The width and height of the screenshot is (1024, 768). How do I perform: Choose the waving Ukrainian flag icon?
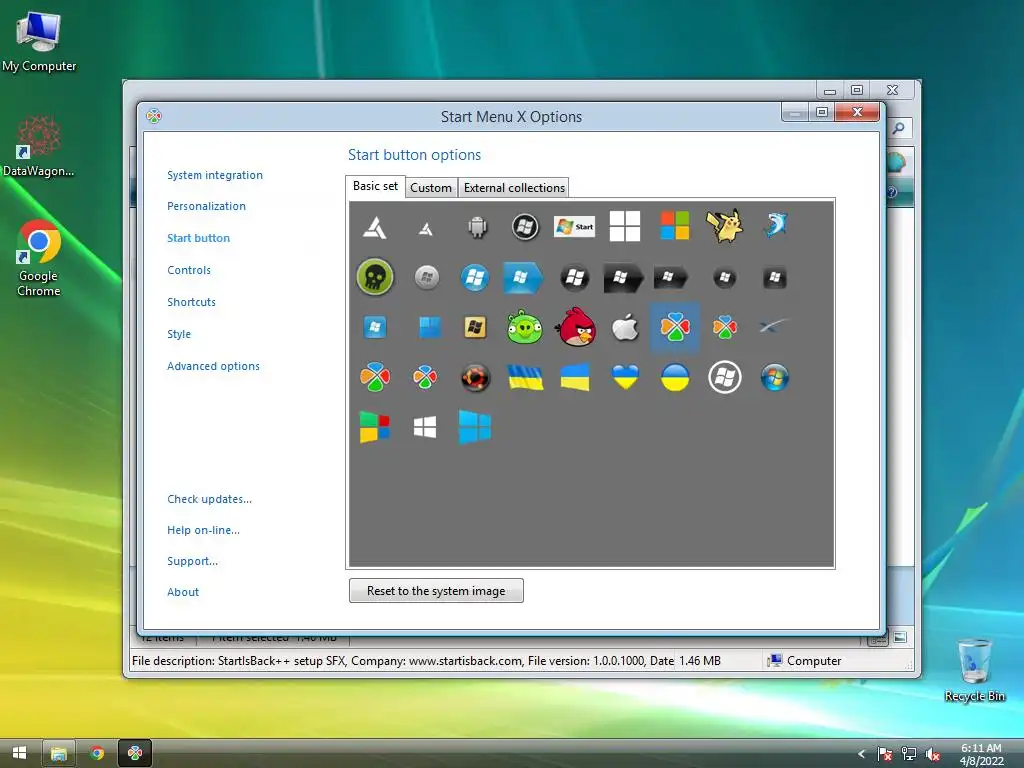pyautogui.click(x=526, y=377)
